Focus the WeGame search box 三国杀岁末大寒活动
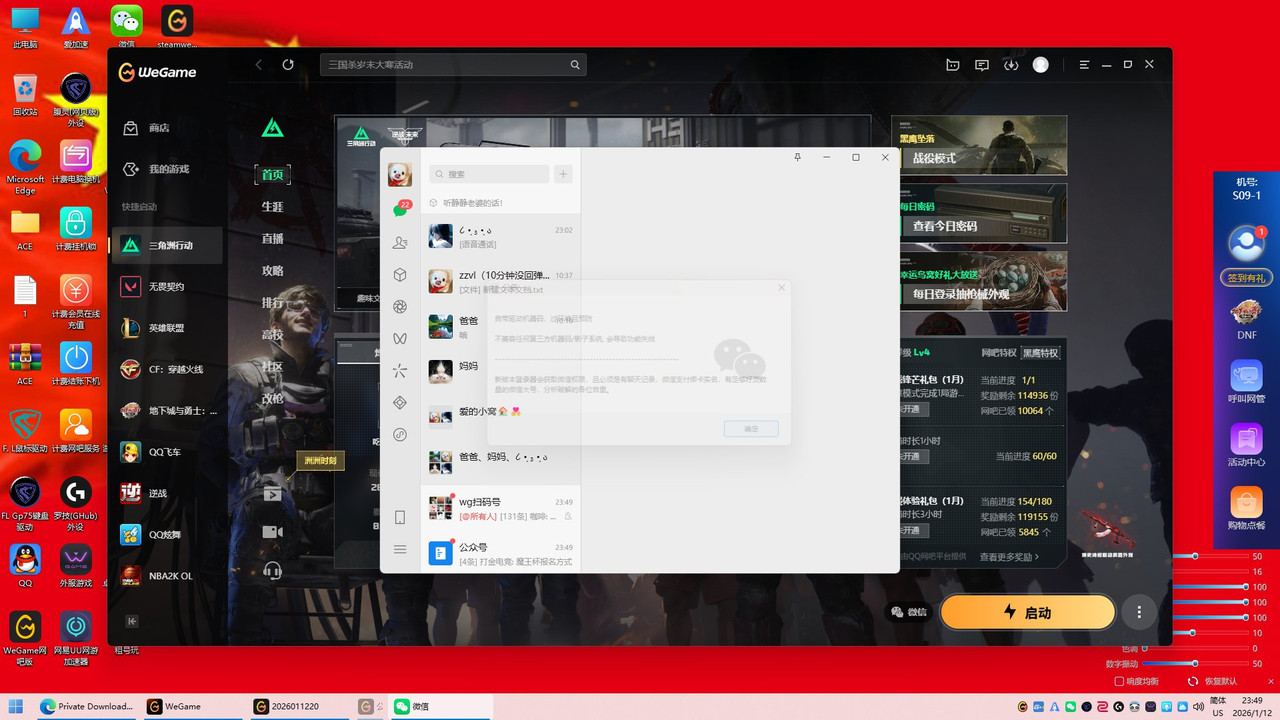Viewport: 1280px width, 720px height. click(x=453, y=64)
